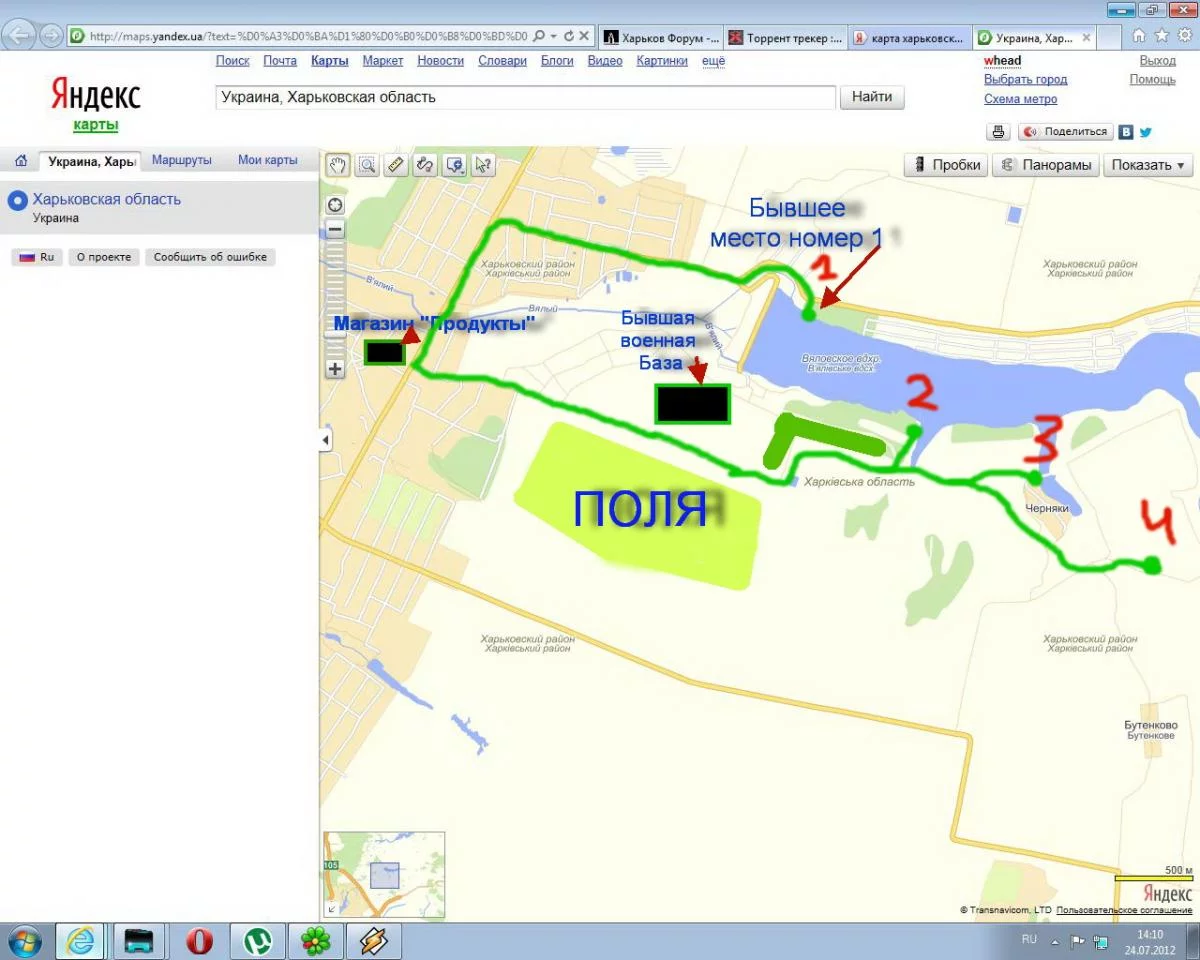
Task: Select the ruler distance measuring tool
Action: [x=396, y=165]
